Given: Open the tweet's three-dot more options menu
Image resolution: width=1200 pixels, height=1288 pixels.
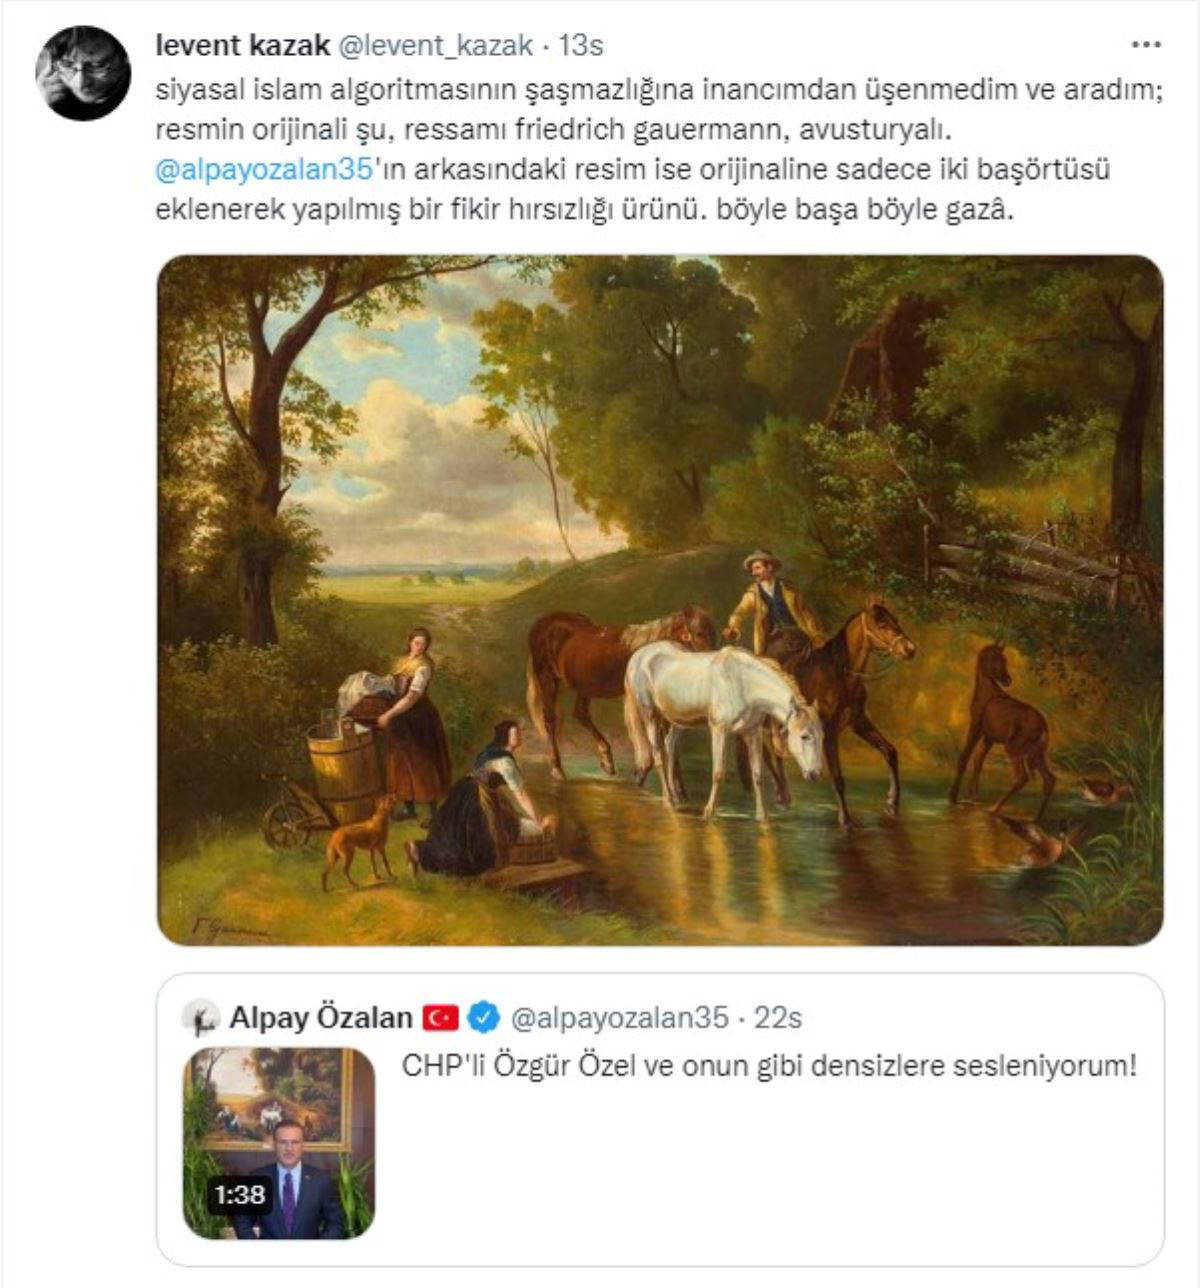Looking at the screenshot, I should click(1145, 45).
